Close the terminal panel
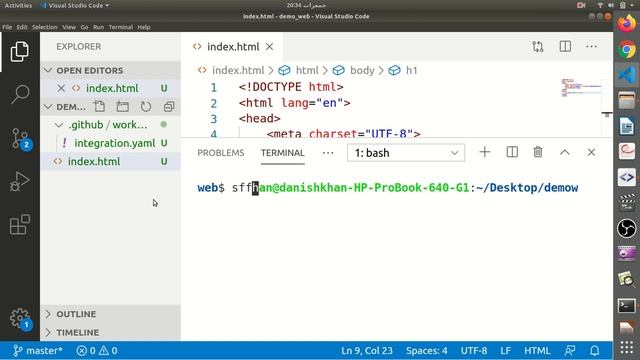 [x=591, y=152]
